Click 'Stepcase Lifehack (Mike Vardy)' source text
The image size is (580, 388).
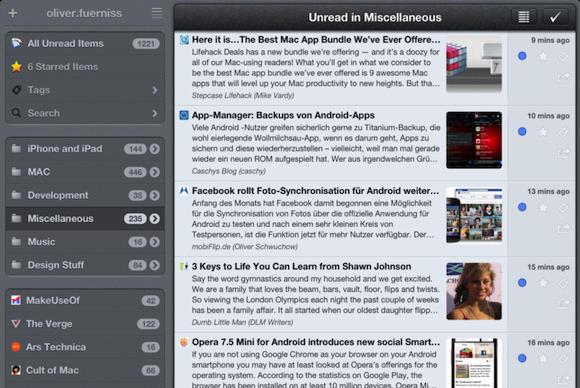(243, 95)
